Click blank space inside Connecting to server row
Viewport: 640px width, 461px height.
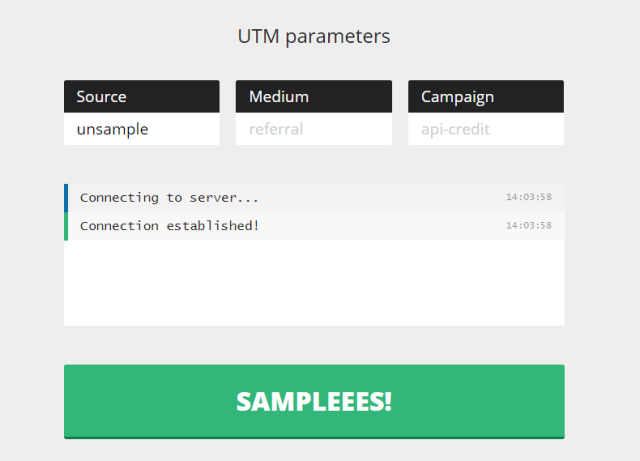[x=380, y=198]
